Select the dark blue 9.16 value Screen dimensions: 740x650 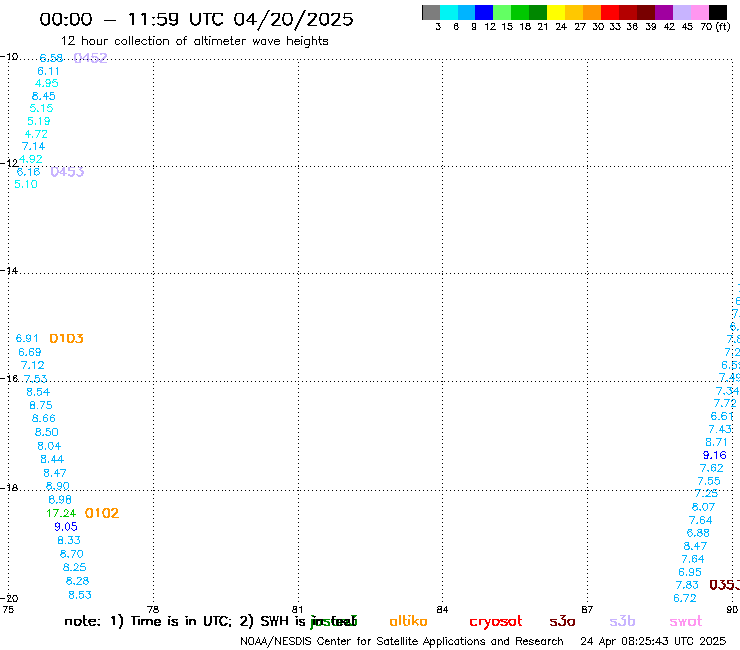click(x=715, y=456)
